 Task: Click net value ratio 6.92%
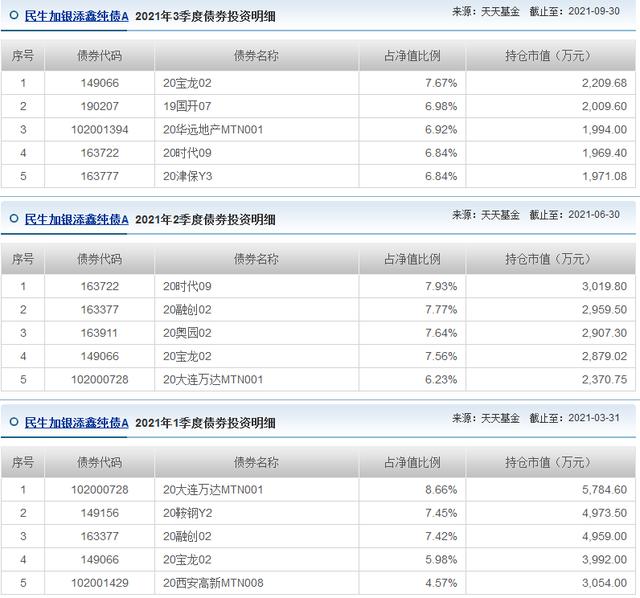(x=441, y=130)
